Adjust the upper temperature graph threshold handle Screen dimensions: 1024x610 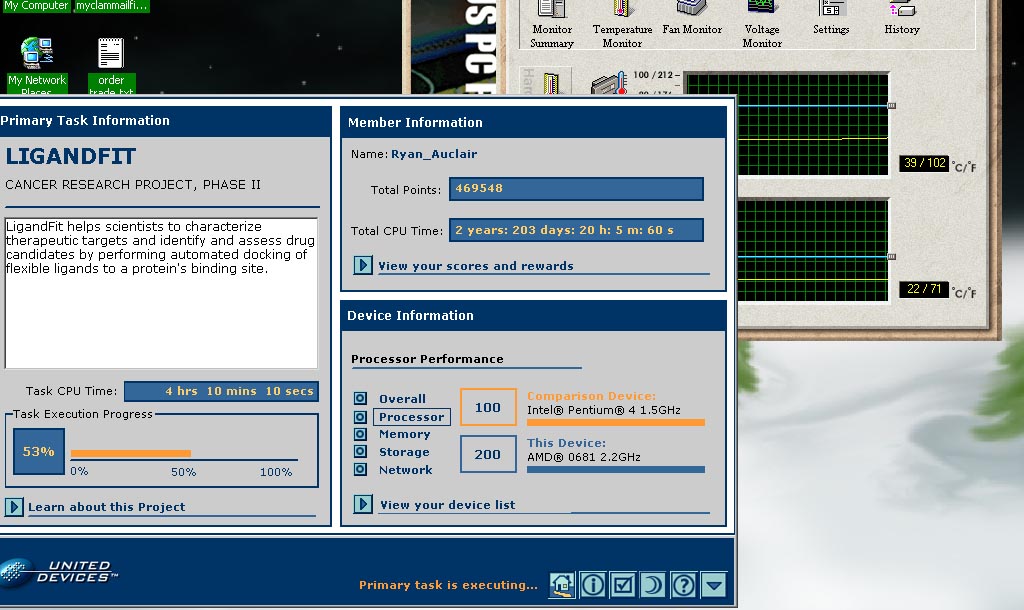(891, 105)
